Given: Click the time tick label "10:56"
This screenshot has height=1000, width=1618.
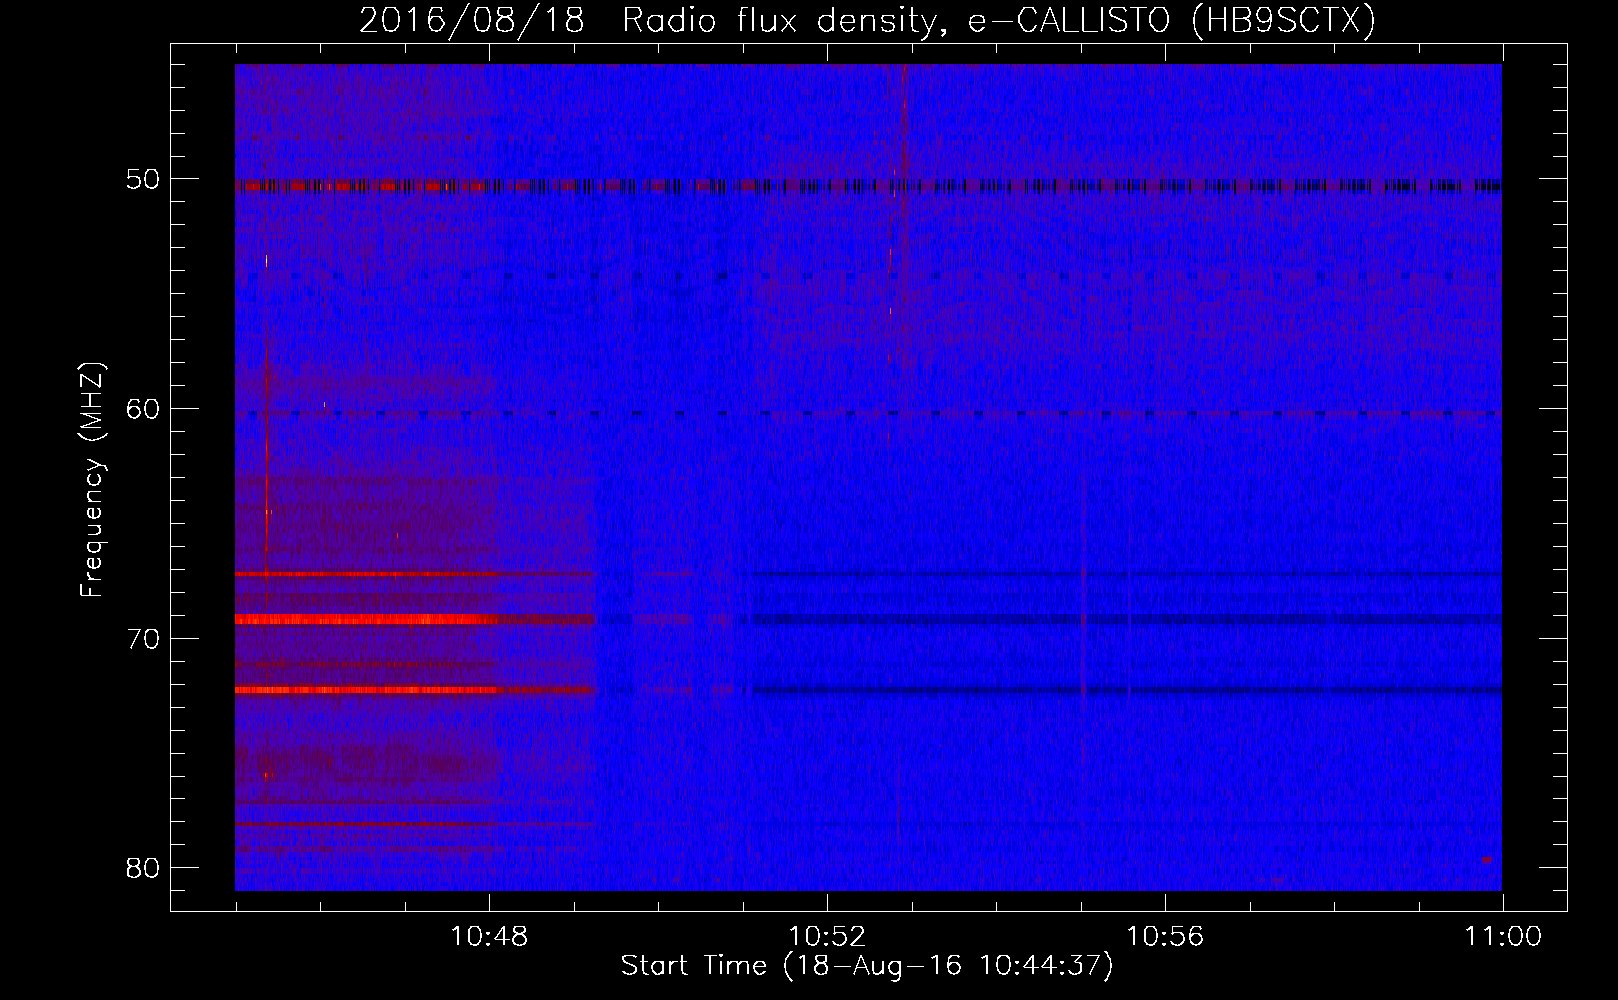Looking at the screenshot, I should click(1165, 937).
